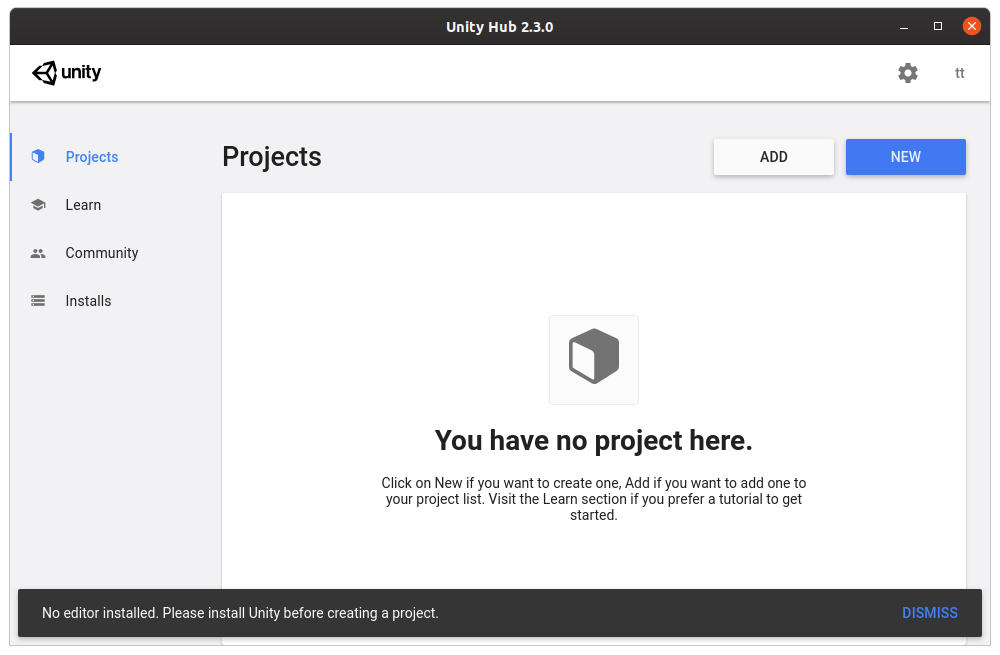Click the Community people icon
This screenshot has width=1000, height=655.
click(x=38, y=252)
